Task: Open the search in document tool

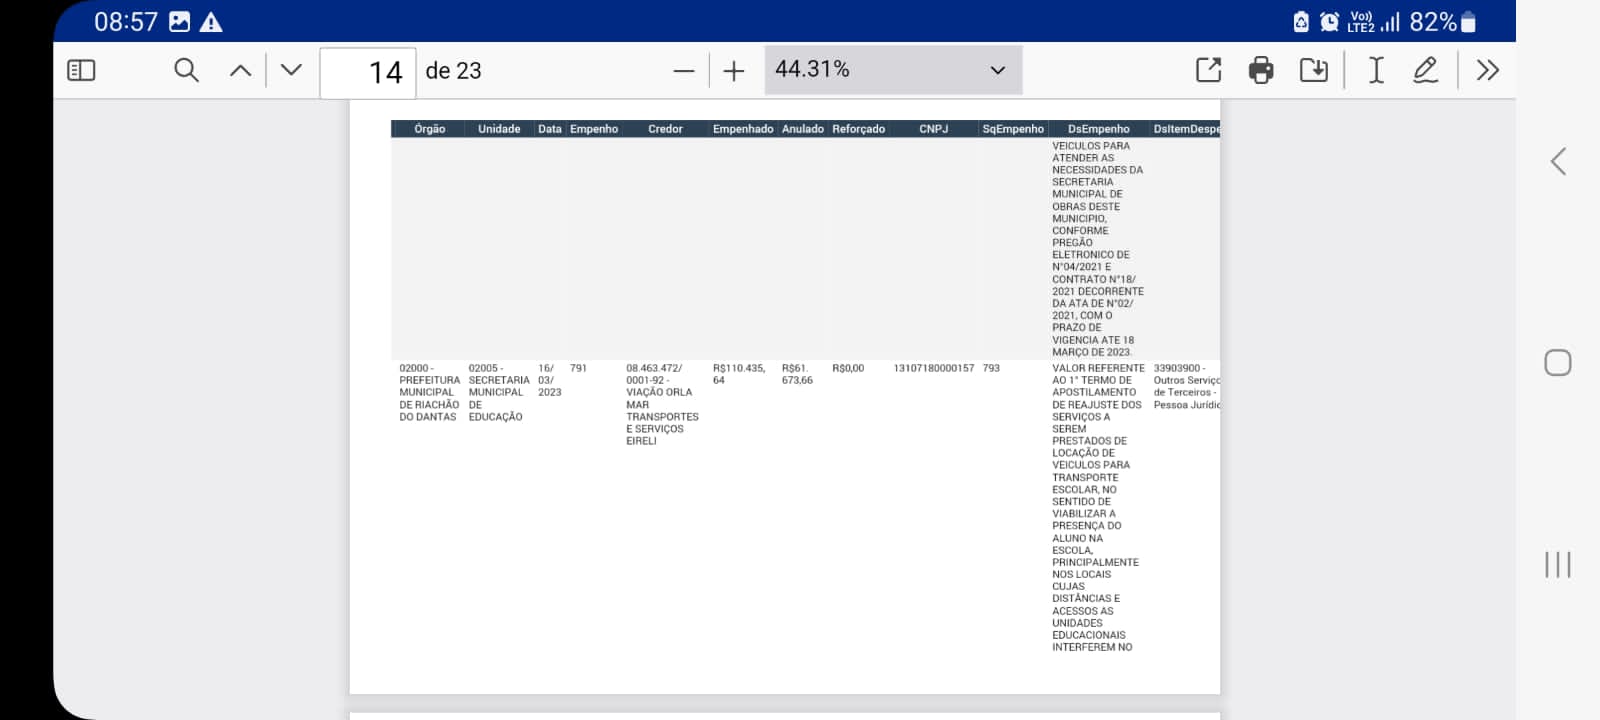Action: [x=186, y=70]
